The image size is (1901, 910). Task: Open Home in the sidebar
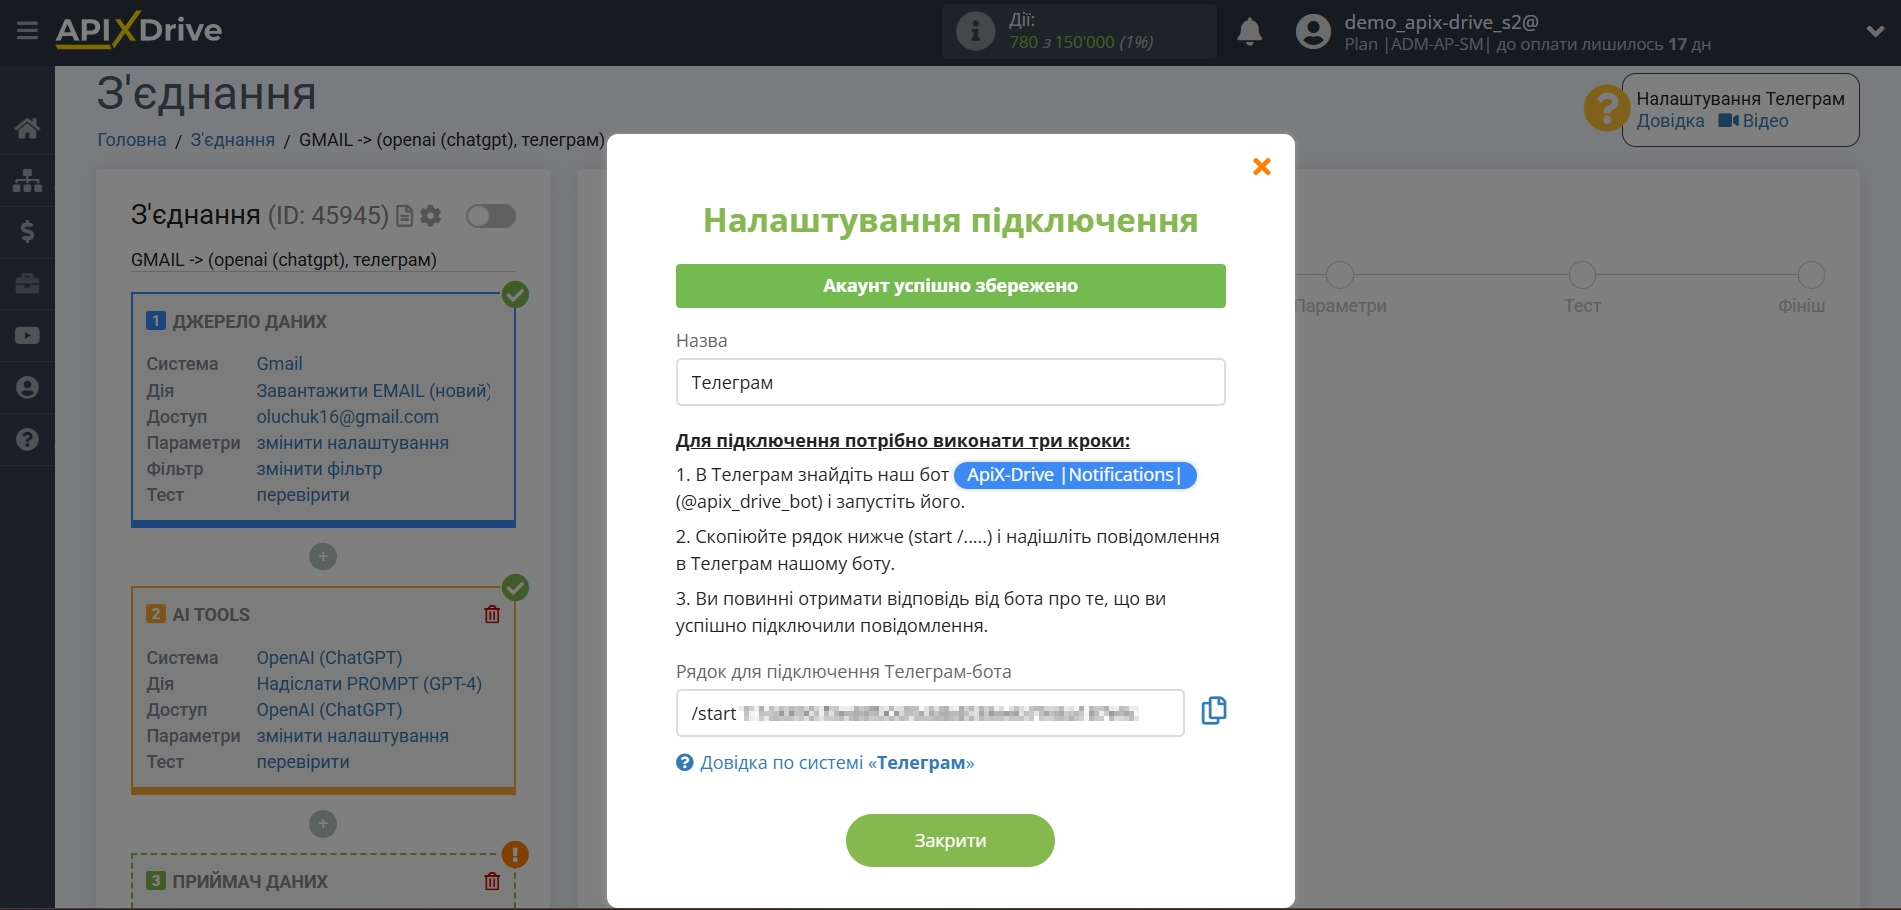coord(27,128)
